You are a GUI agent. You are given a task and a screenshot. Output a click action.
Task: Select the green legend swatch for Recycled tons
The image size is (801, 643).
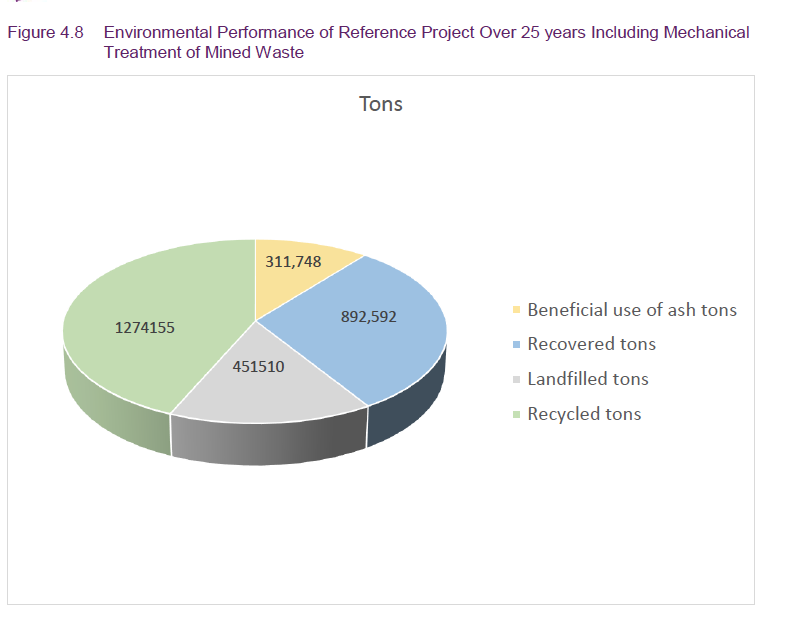(516, 415)
